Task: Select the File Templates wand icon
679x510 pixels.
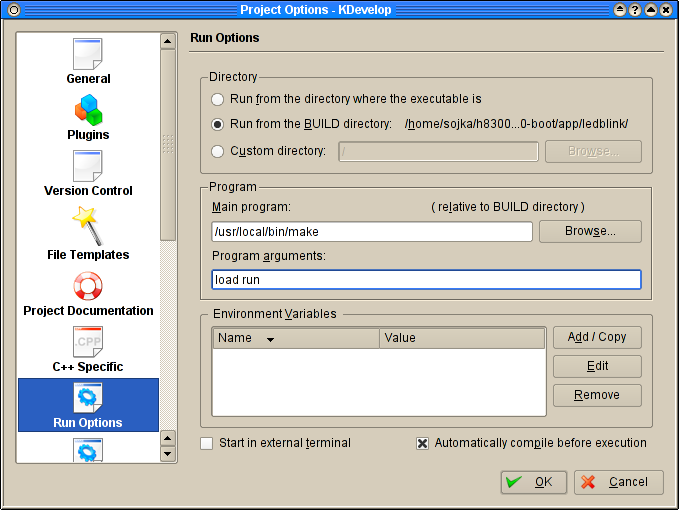Action: 88,226
